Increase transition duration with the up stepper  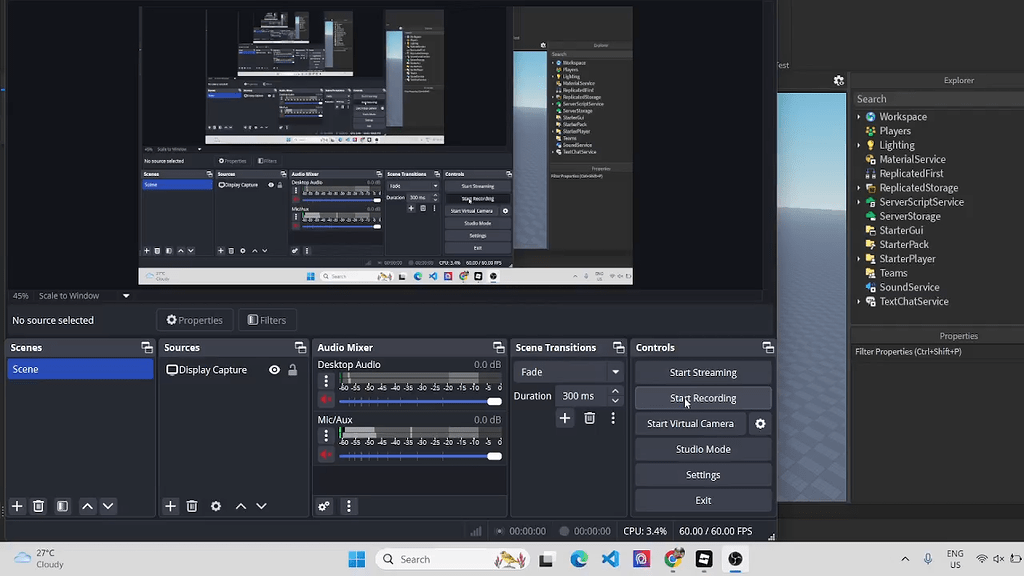click(615, 391)
